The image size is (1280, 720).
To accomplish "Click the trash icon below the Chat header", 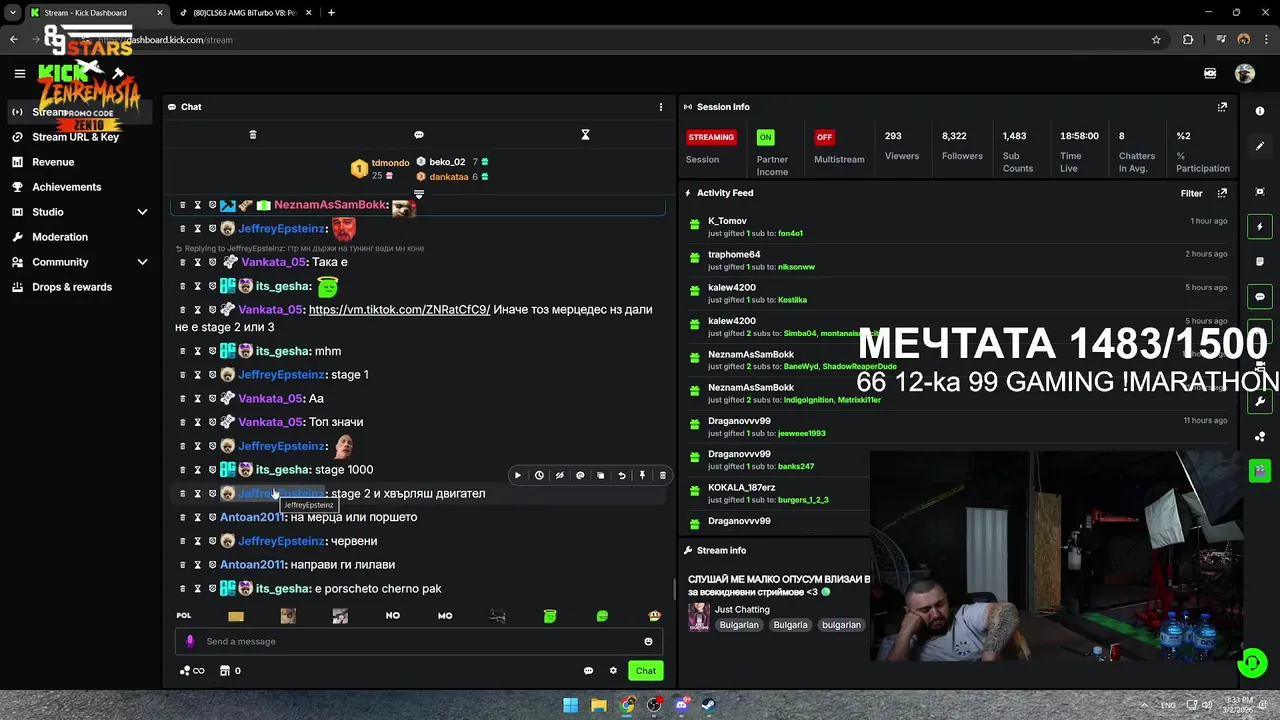I will pyautogui.click(x=253, y=134).
